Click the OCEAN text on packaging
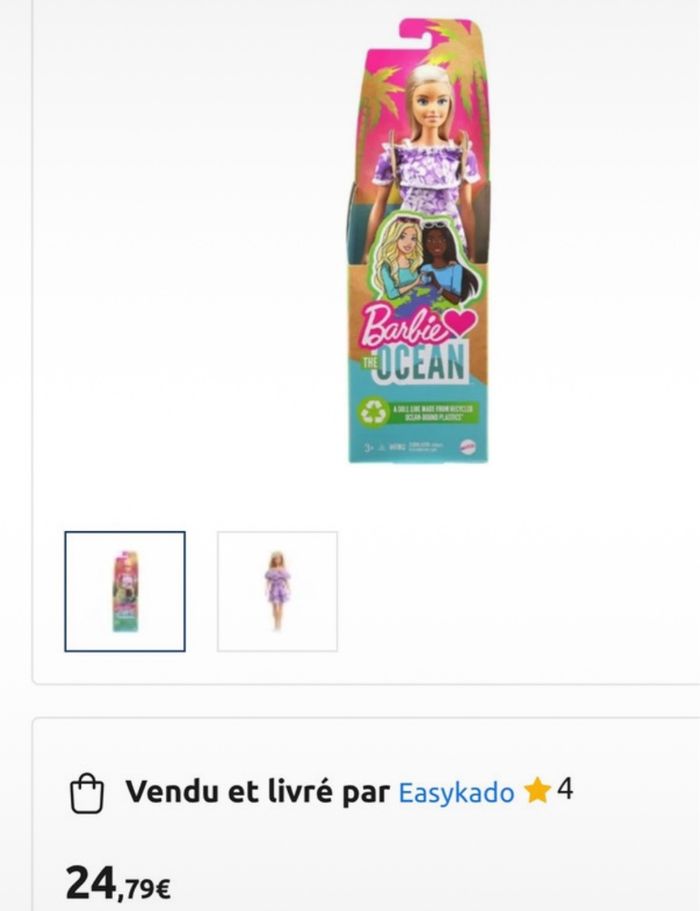The width and height of the screenshot is (700, 911). 422,363
